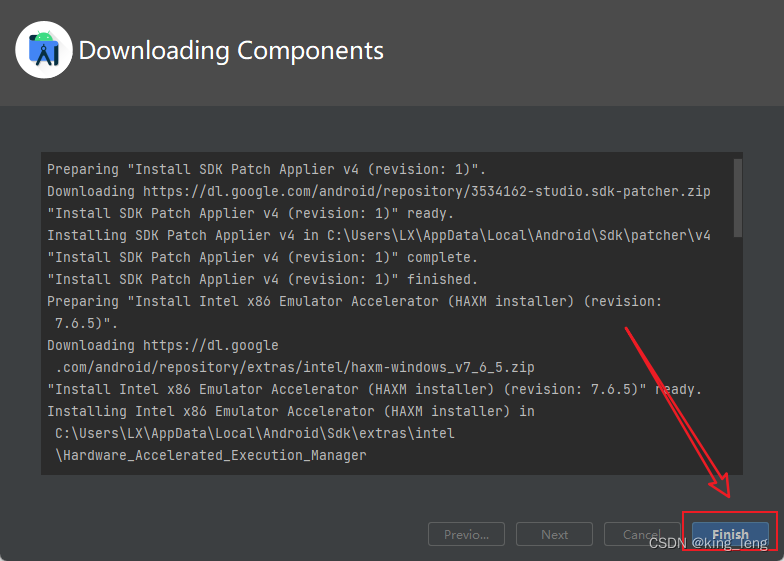Click the 'Preparing "Install Intel x86 Emulator' line
The image size is (784, 561).
coord(354,302)
